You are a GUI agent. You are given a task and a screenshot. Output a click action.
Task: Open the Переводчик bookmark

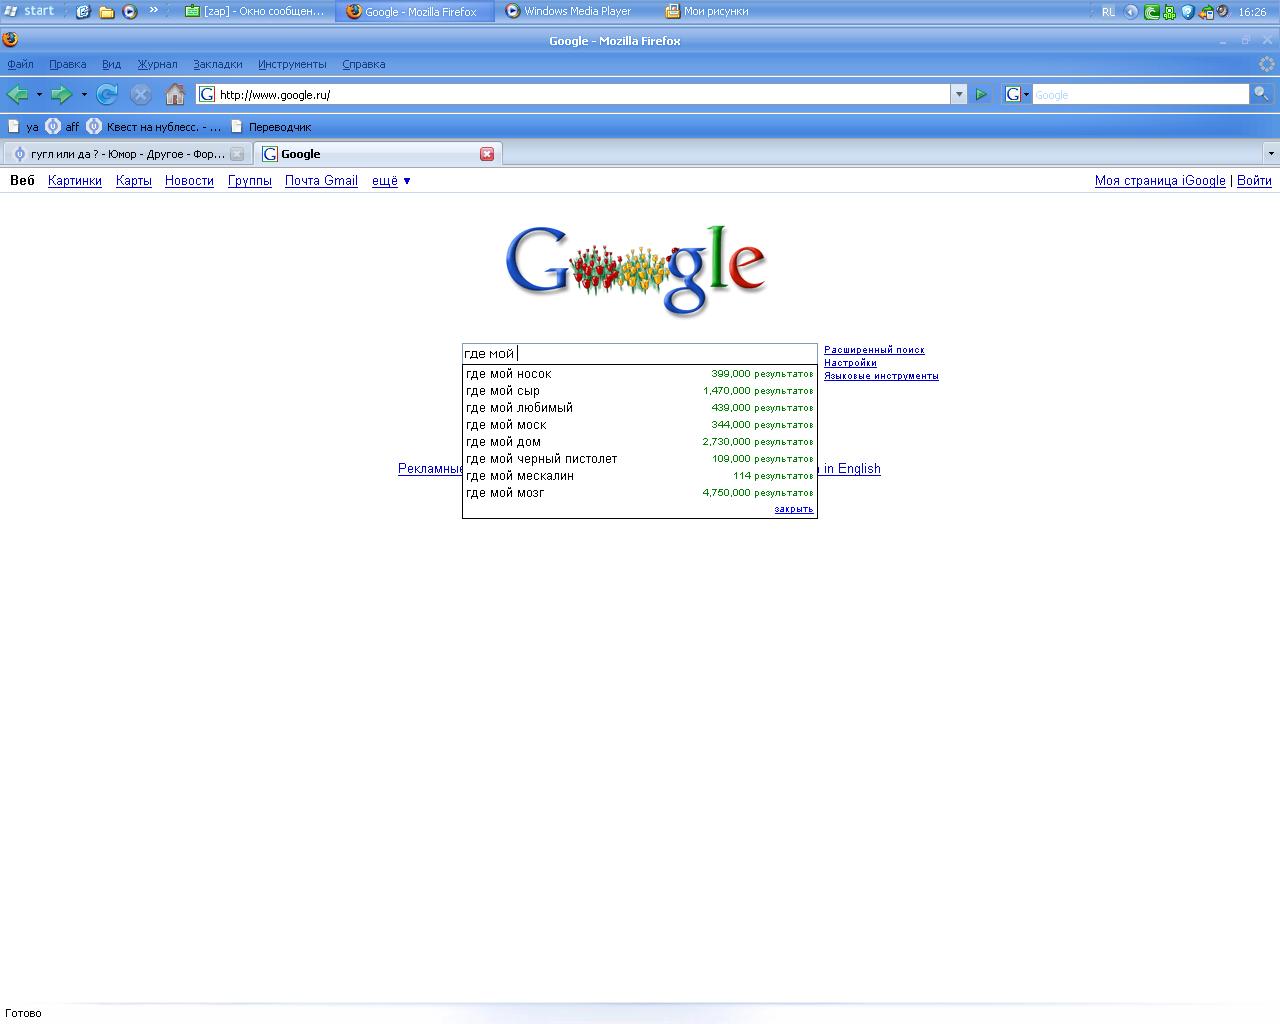coord(271,127)
